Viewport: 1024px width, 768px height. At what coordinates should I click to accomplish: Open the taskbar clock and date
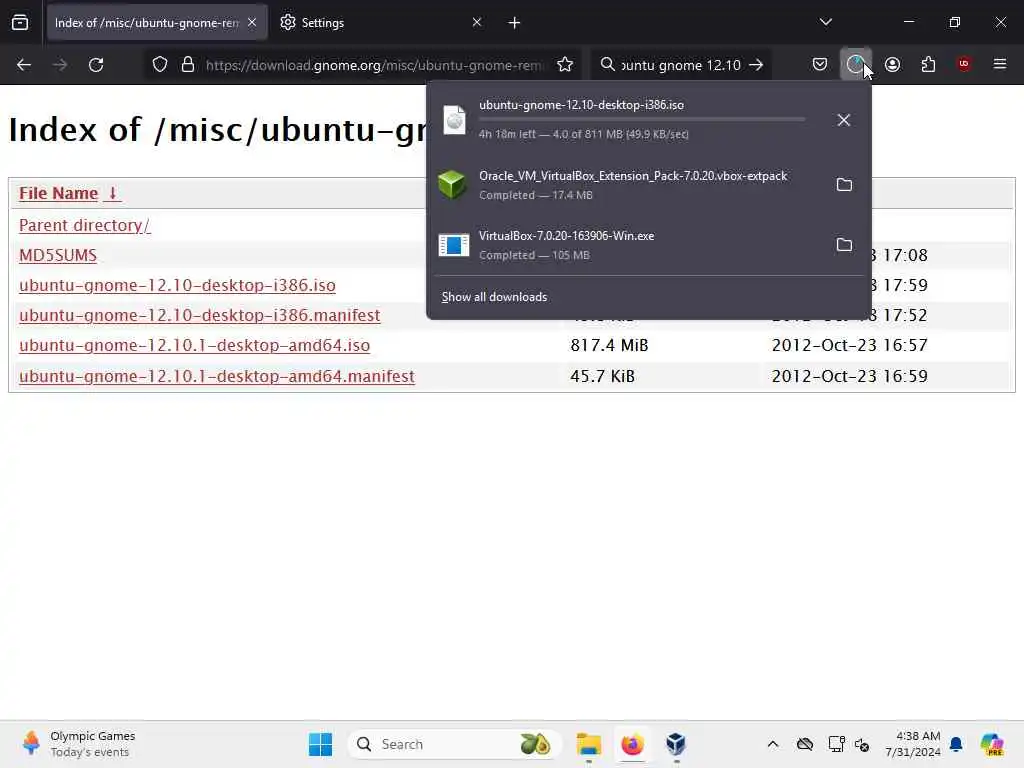pos(913,744)
